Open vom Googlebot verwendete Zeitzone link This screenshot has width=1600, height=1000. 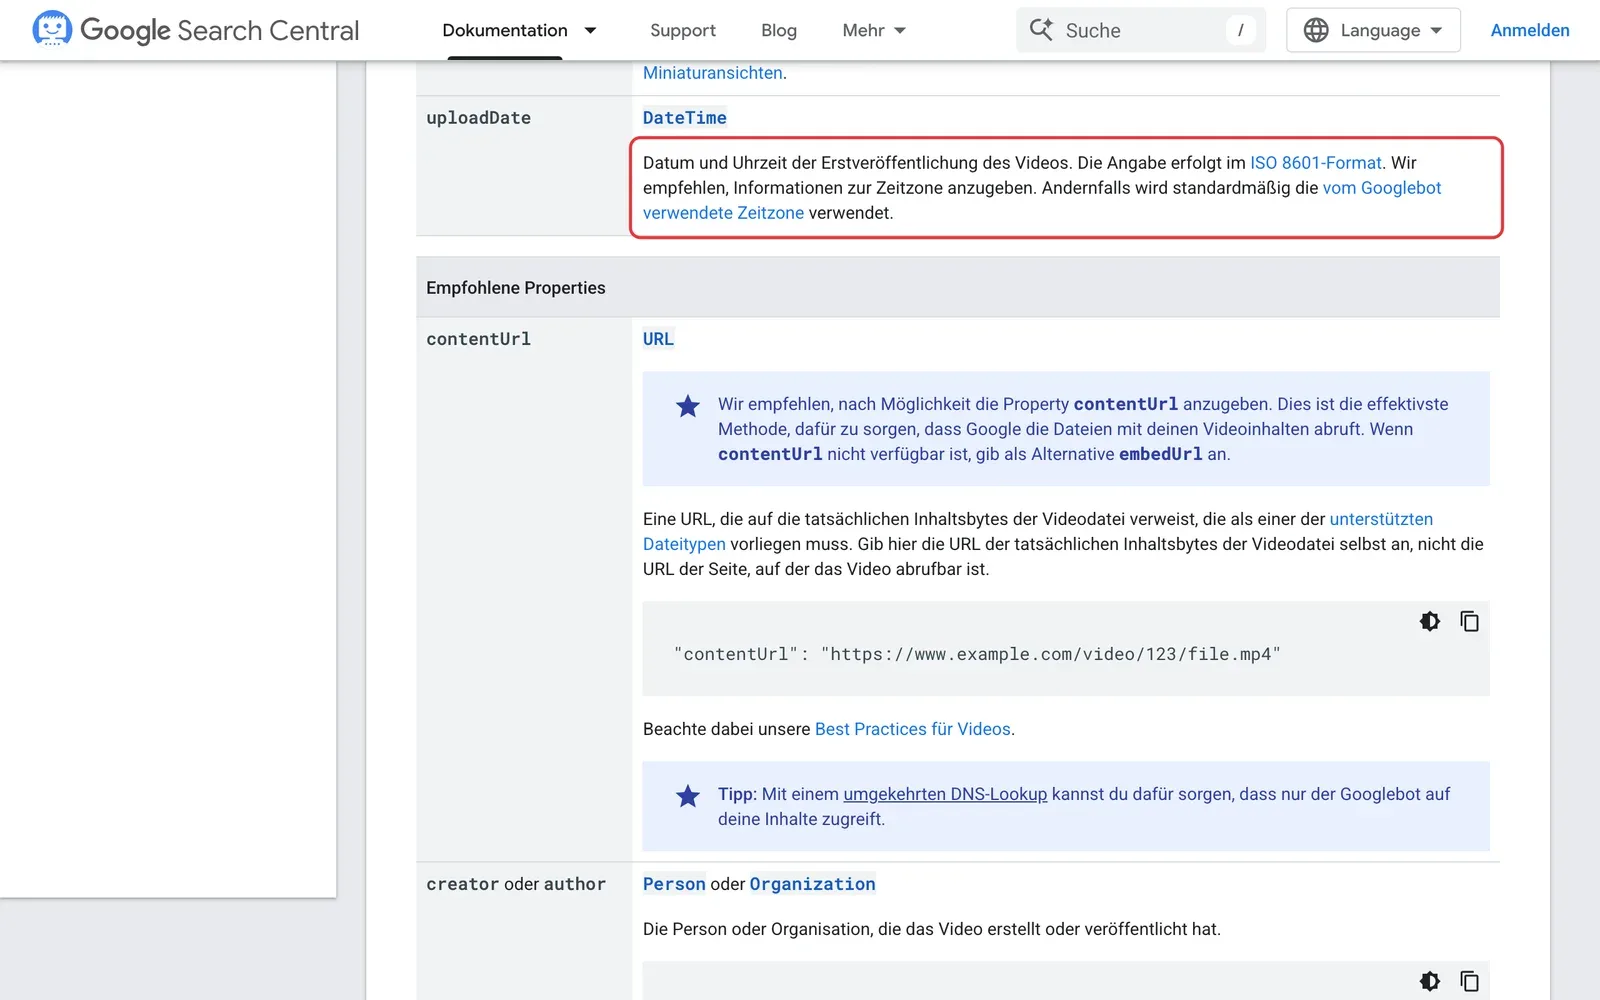[x=1382, y=188]
